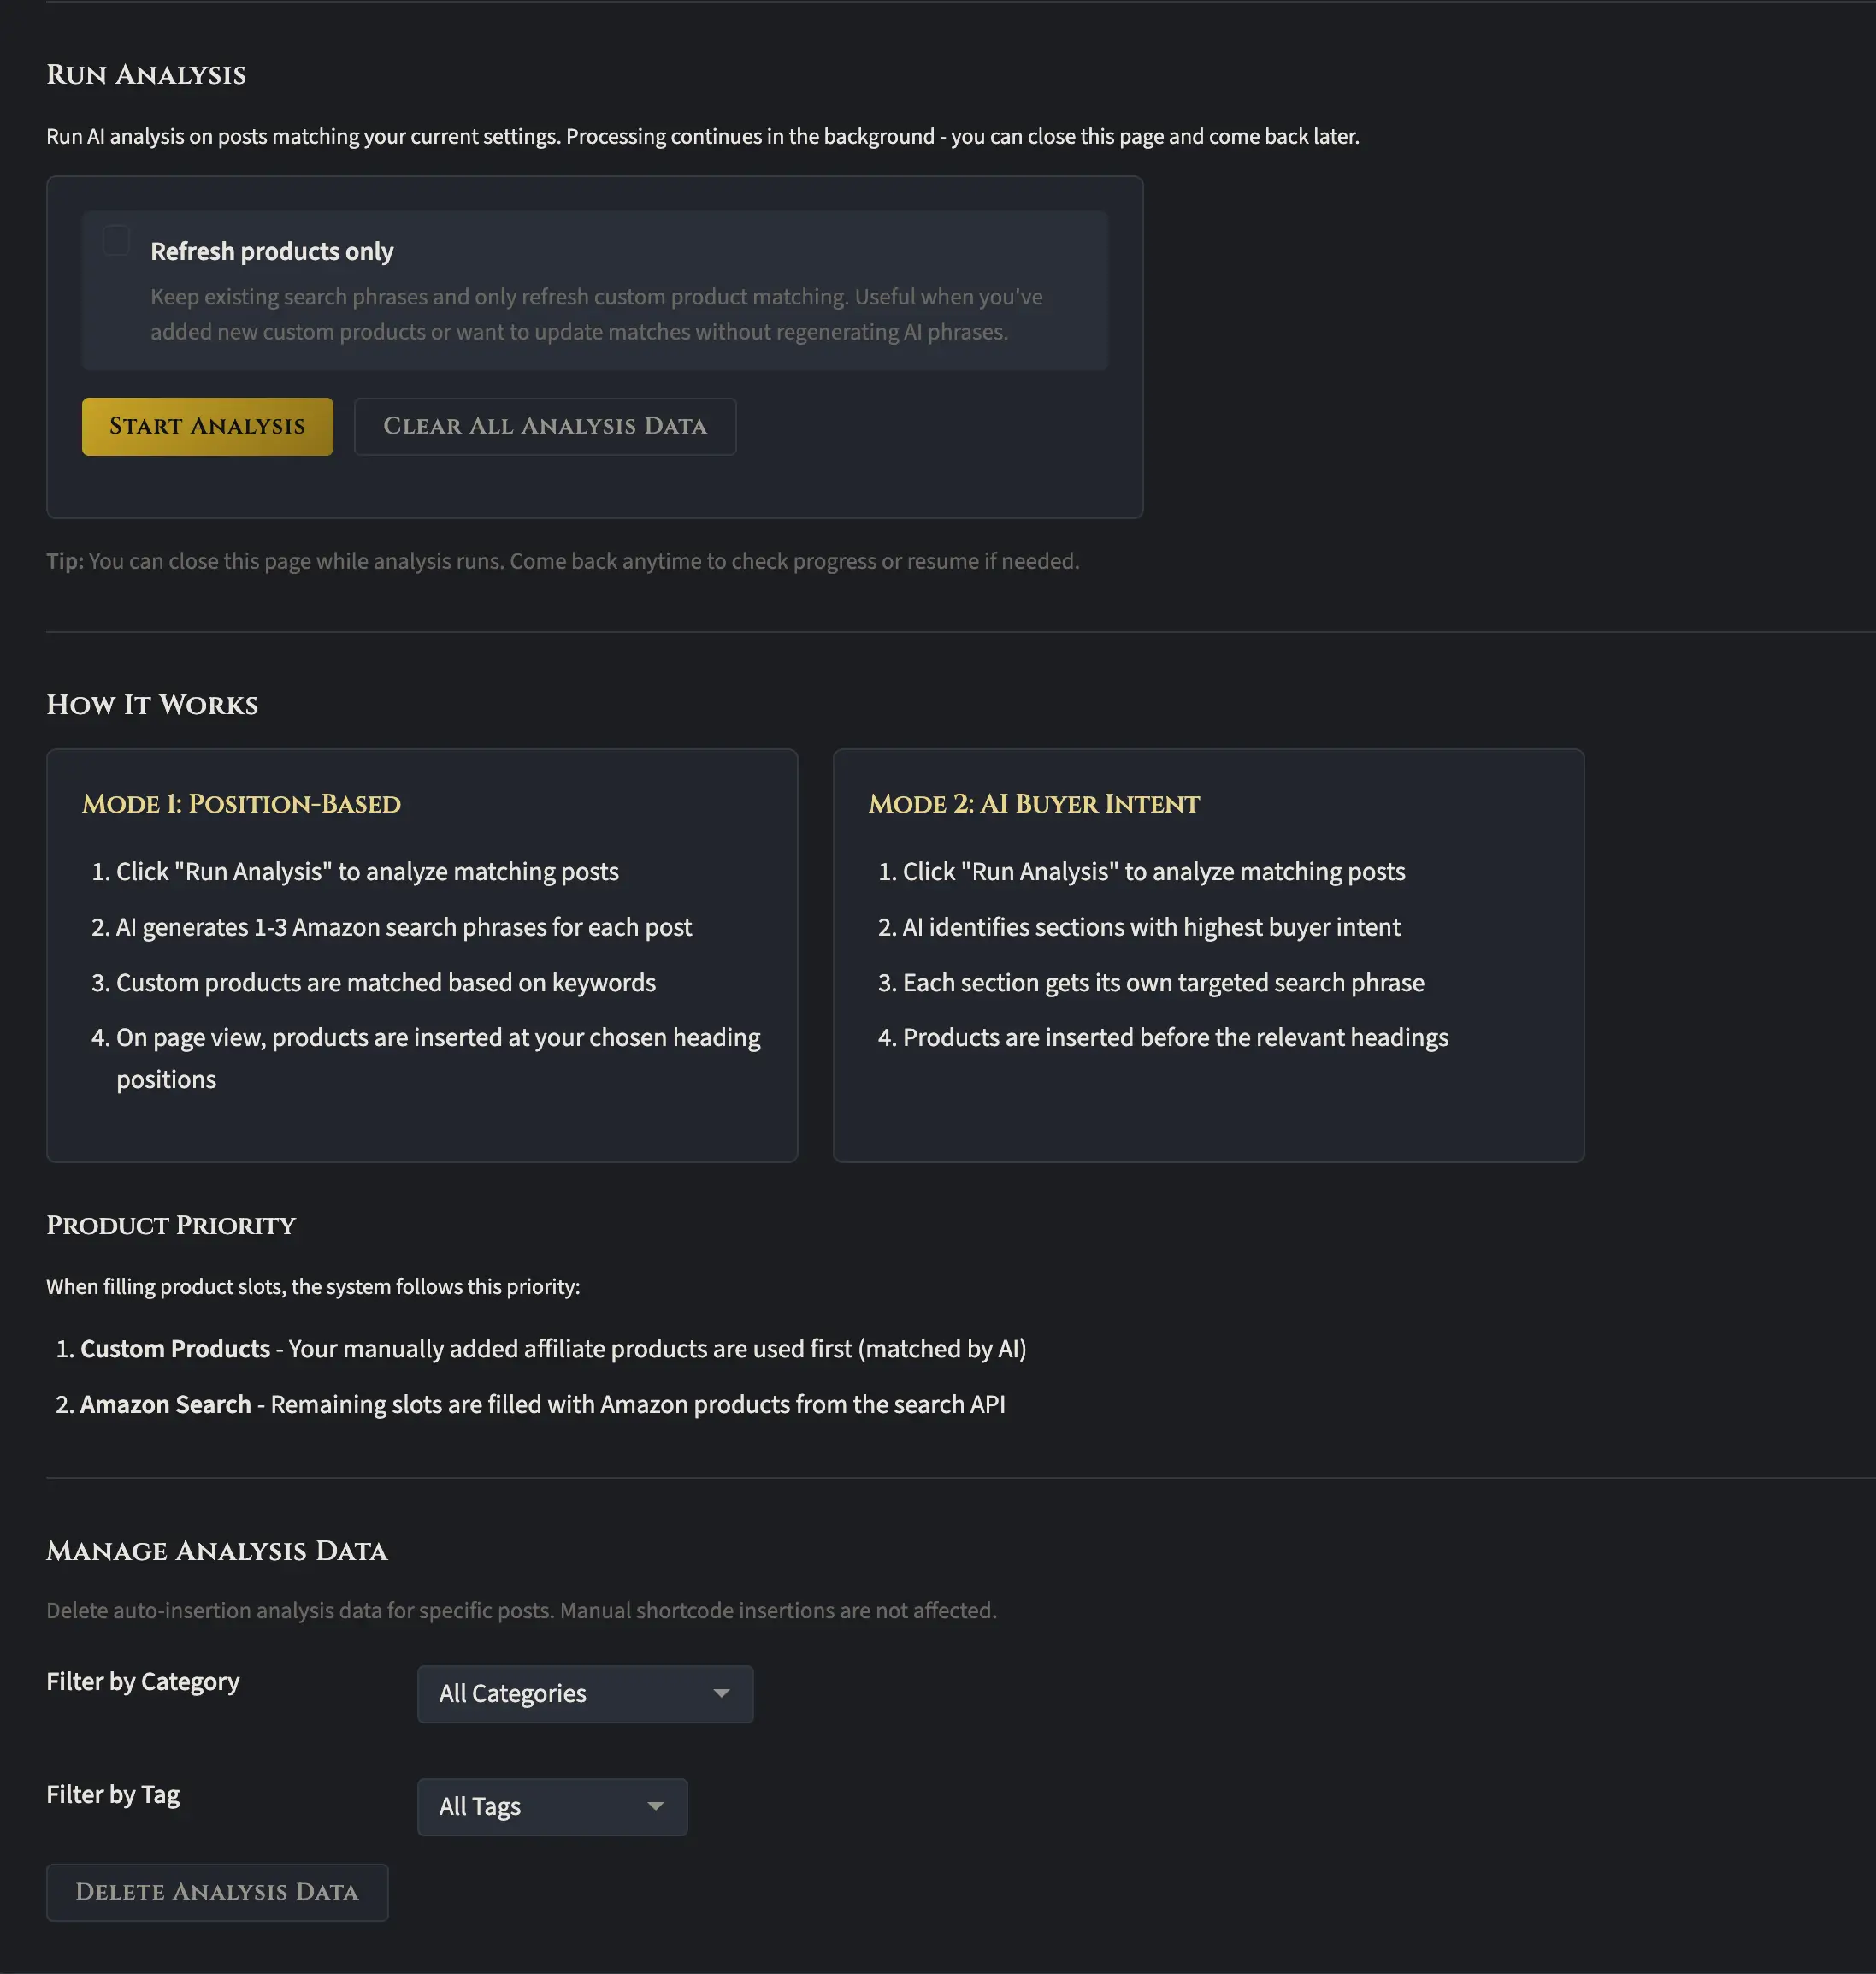Click the bold Amazon Search text
1876x1974 pixels.
[165, 1404]
